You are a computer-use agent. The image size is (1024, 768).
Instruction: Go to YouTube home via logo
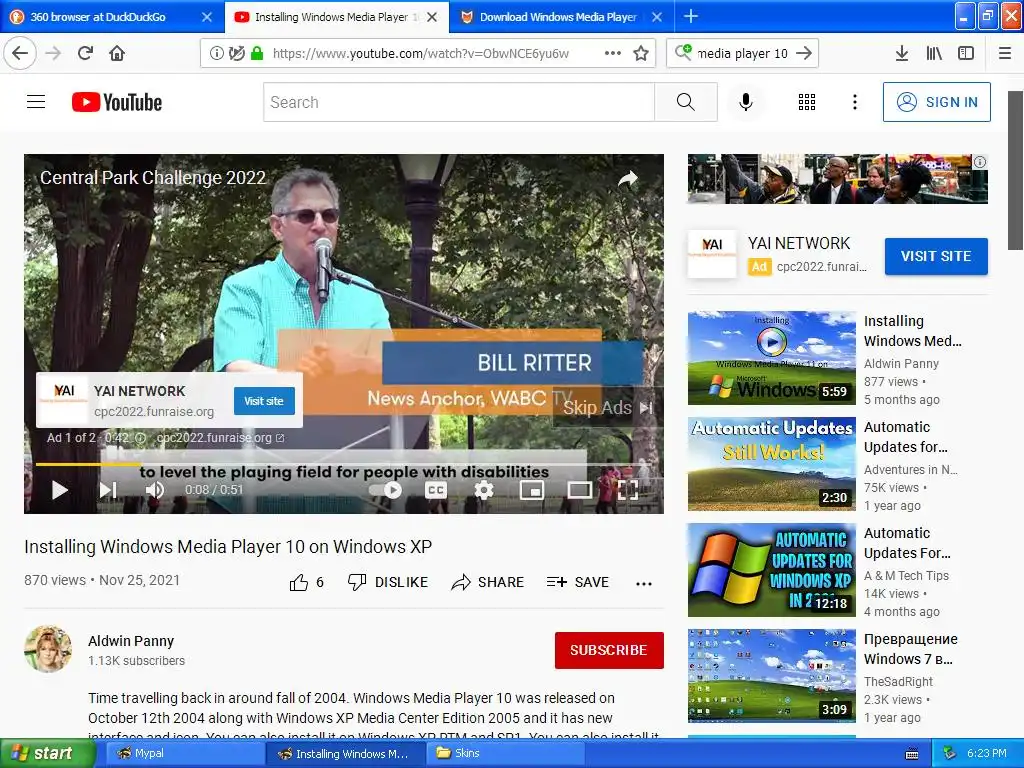pos(117,102)
